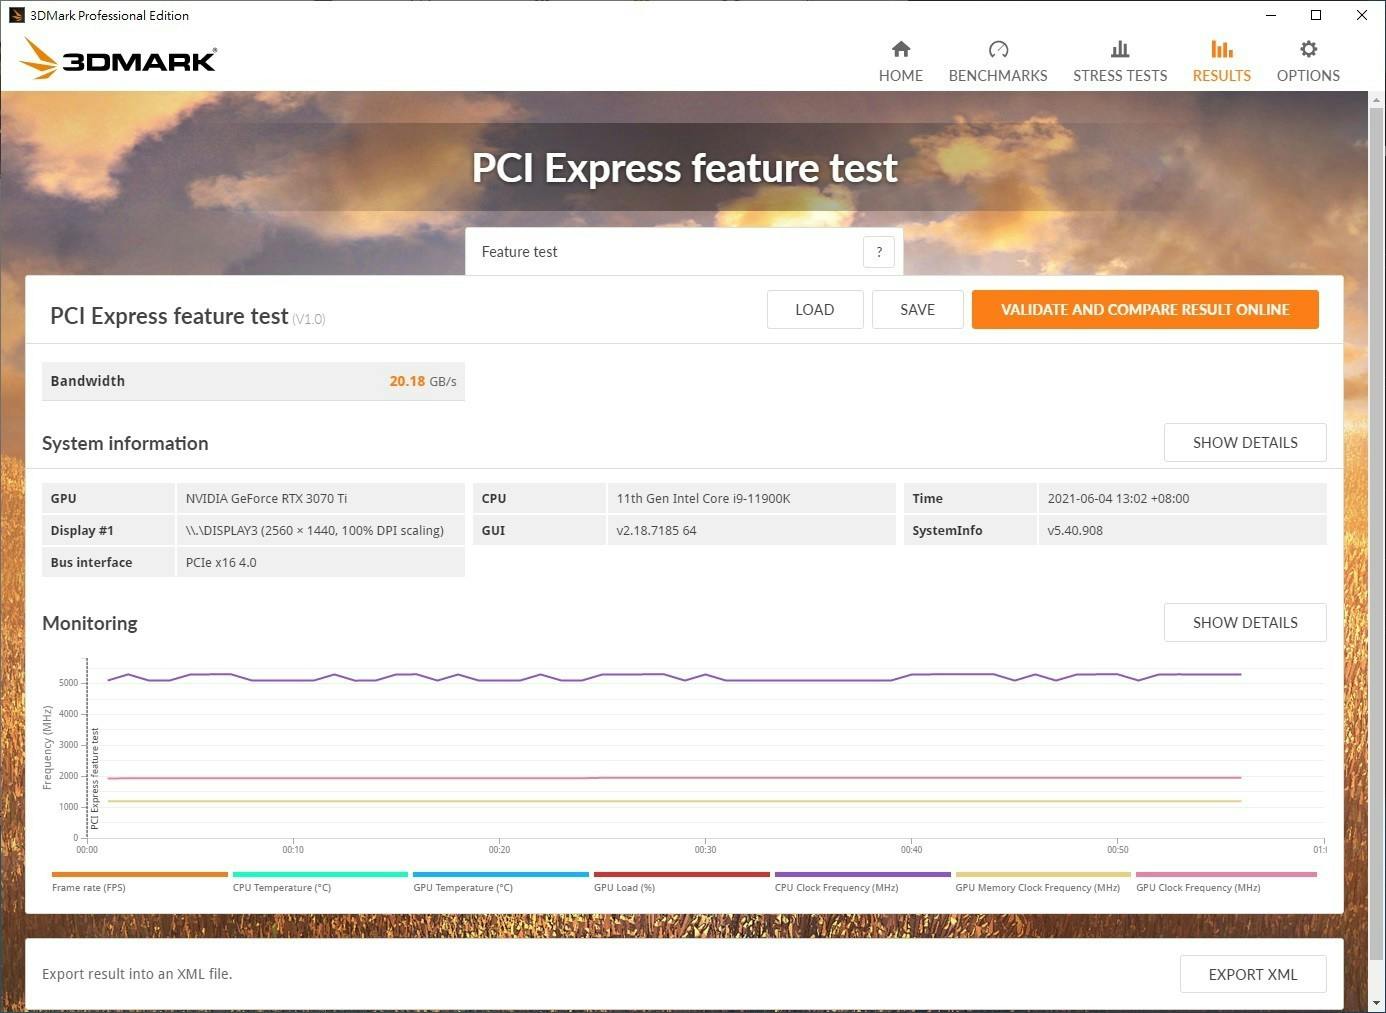Image resolution: width=1386 pixels, height=1013 pixels.
Task: Click the GPU Load (%) legend swatch
Action: pyautogui.click(x=682, y=874)
